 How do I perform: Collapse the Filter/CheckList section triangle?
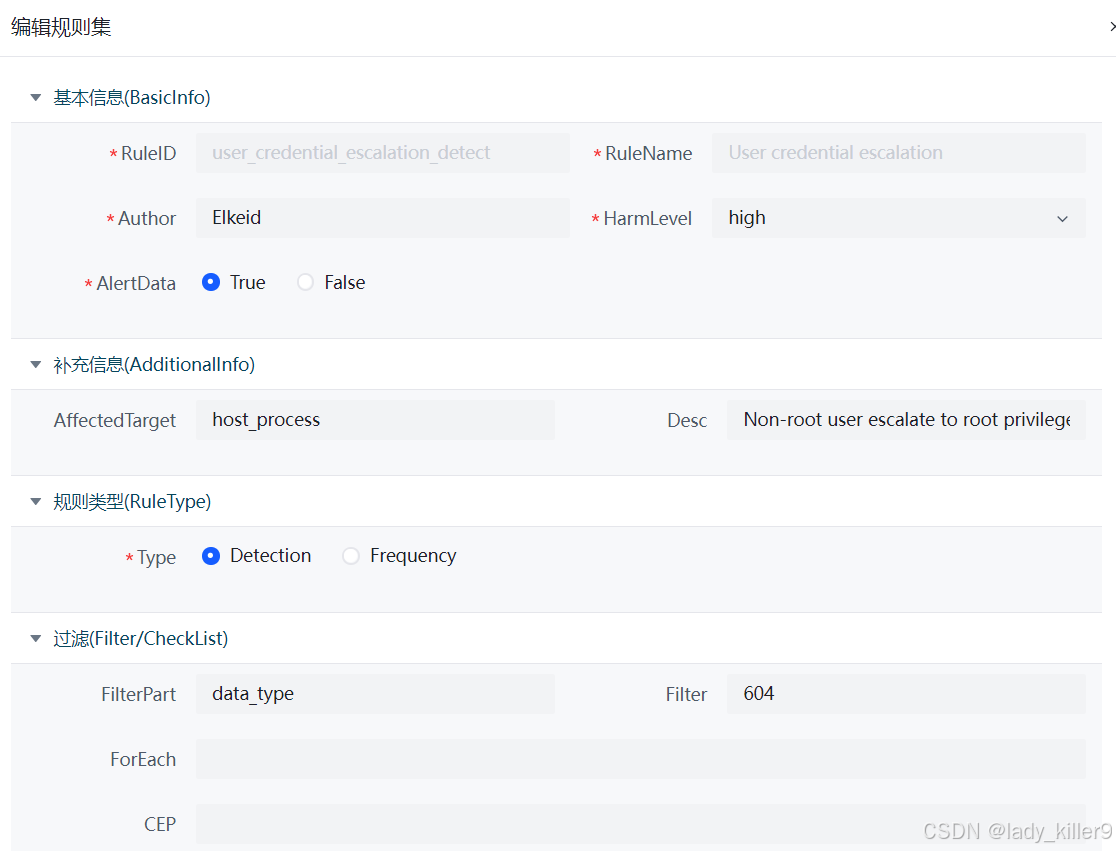[x=36, y=639]
